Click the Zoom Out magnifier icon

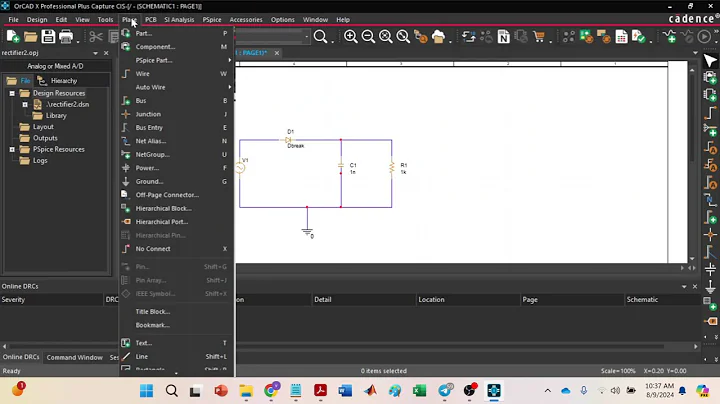point(368,37)
